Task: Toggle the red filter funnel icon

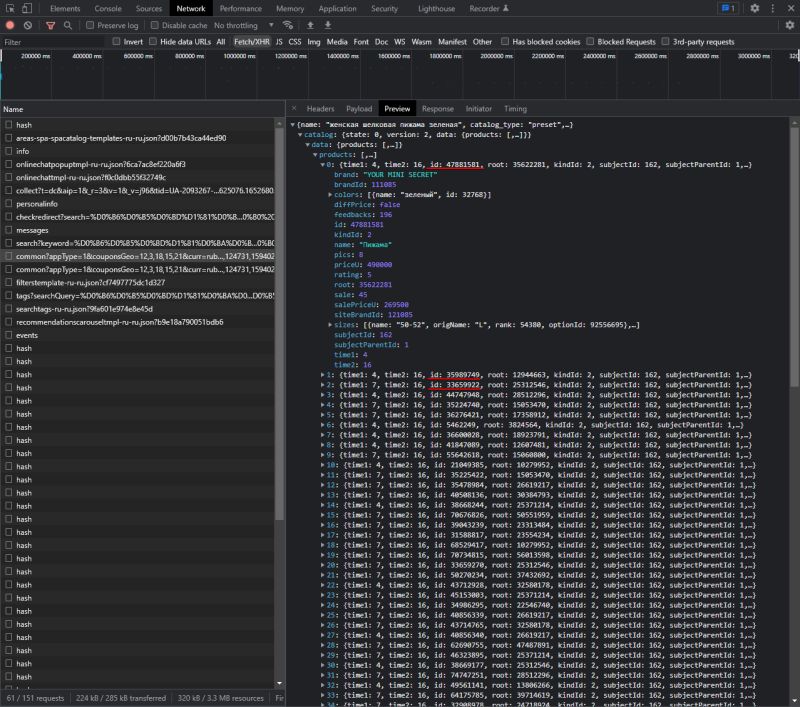Action: 51,26
